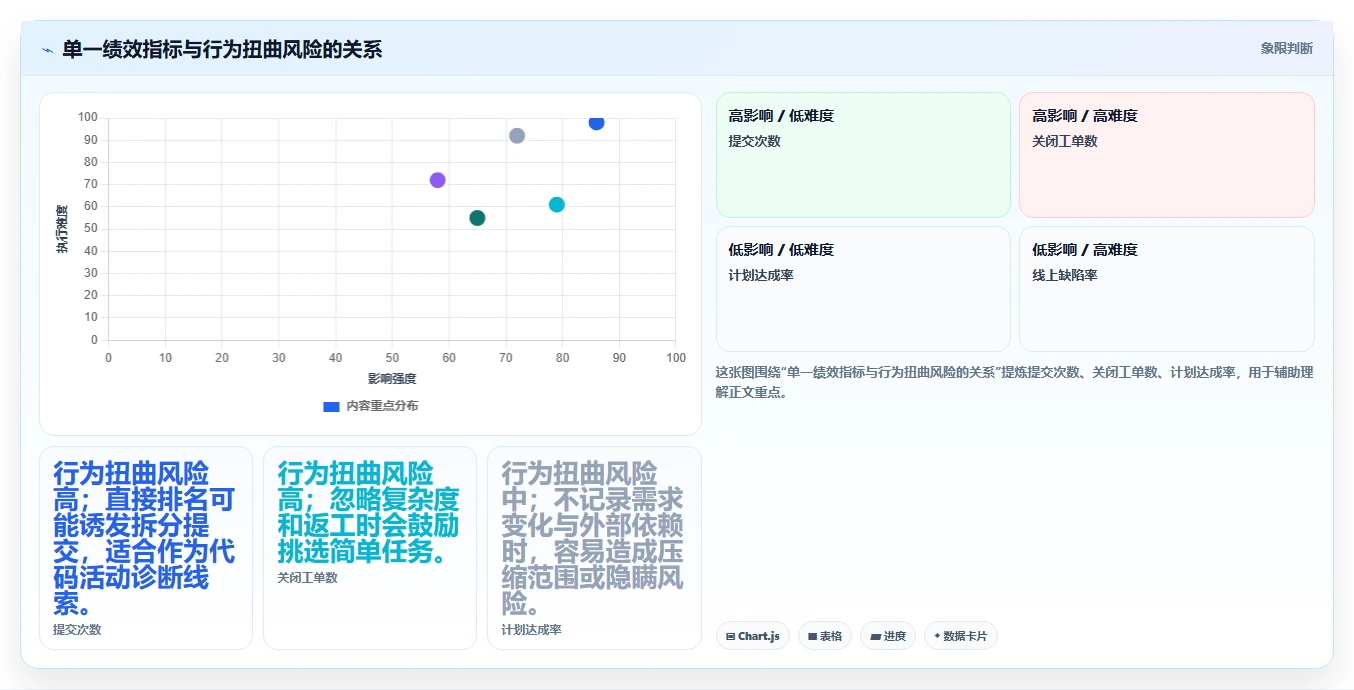Open the 低影响 / 高难度 quadrant card

click(x=1166, y=289)
